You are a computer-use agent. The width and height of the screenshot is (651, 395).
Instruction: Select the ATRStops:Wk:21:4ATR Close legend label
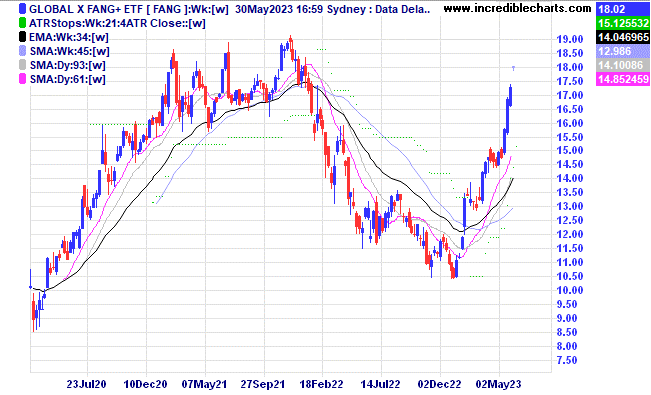tap(117, 23)
